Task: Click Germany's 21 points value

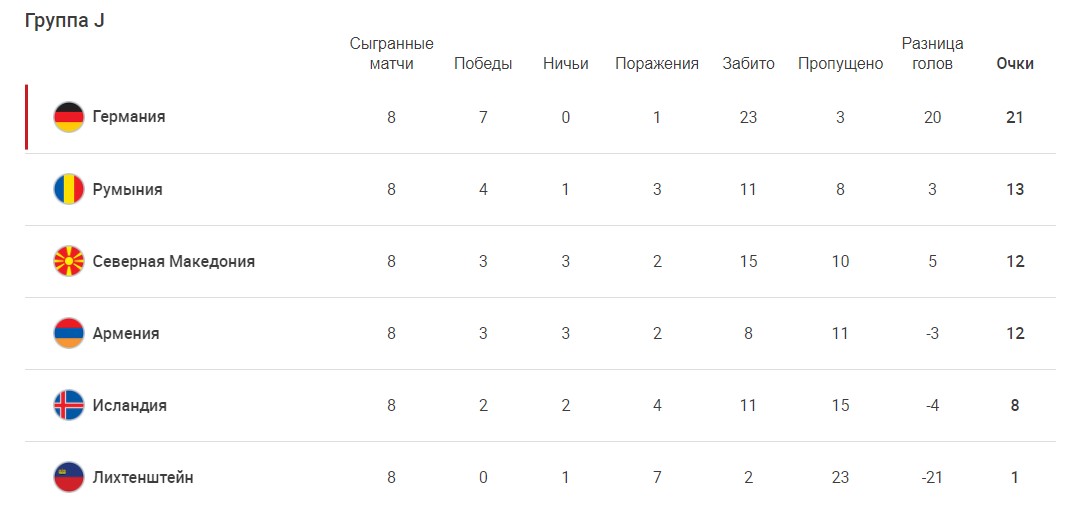Action: [1015, 118]
